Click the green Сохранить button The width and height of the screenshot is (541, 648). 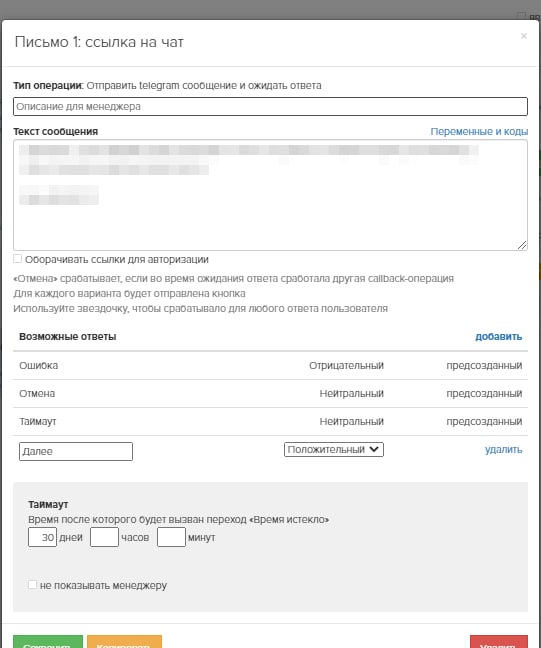click(48, 642)
